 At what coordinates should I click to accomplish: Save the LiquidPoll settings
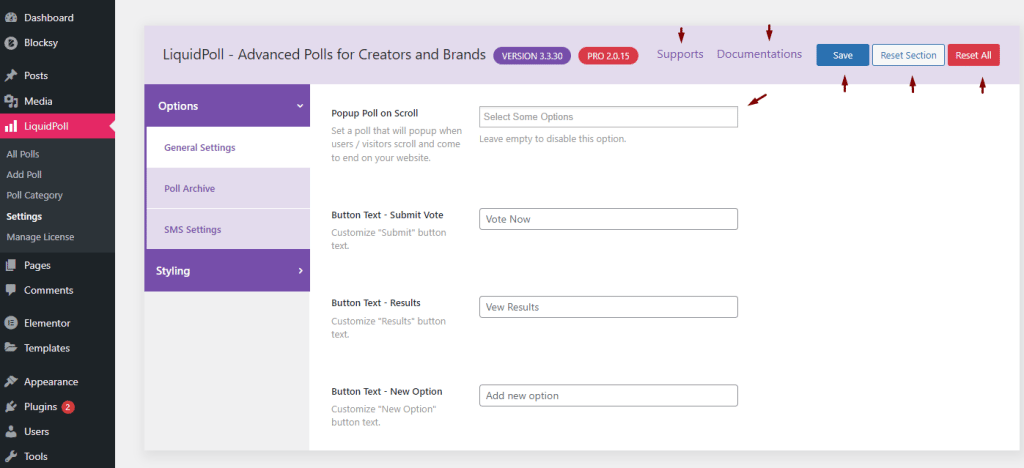tap(842, 55)
